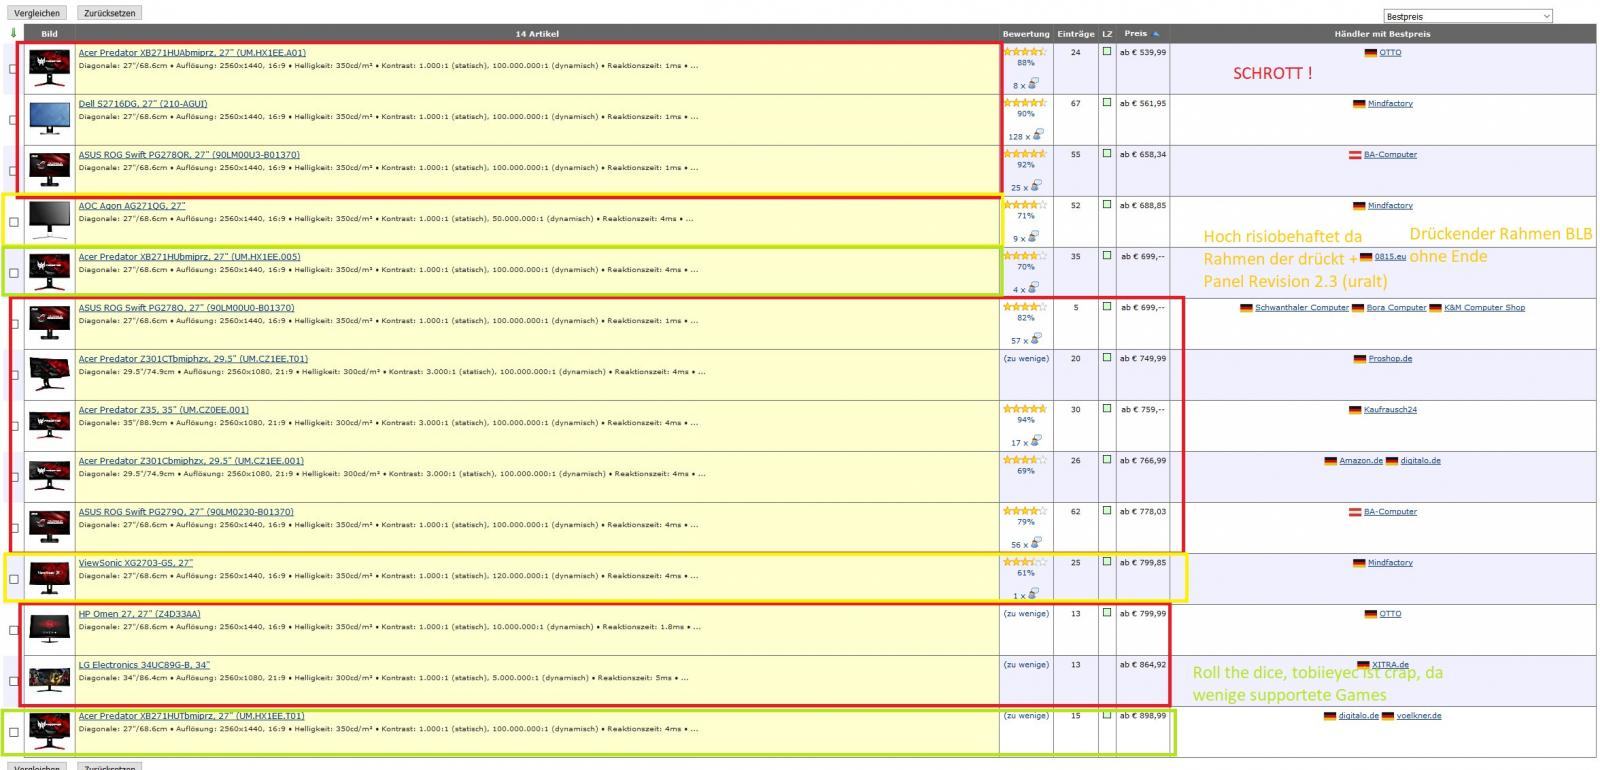Sort by the Preis column header
This screenshot has width=1600, height=770.
click(1140, 33)
